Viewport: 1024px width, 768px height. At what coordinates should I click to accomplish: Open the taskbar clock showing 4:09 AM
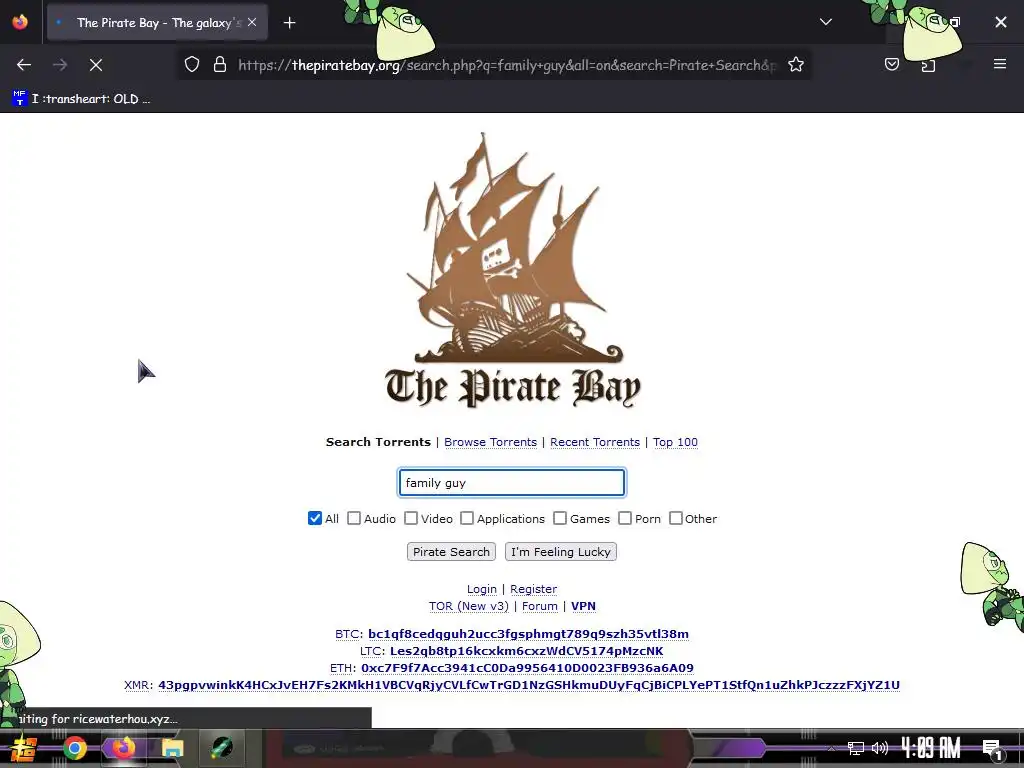pos(931,748)
